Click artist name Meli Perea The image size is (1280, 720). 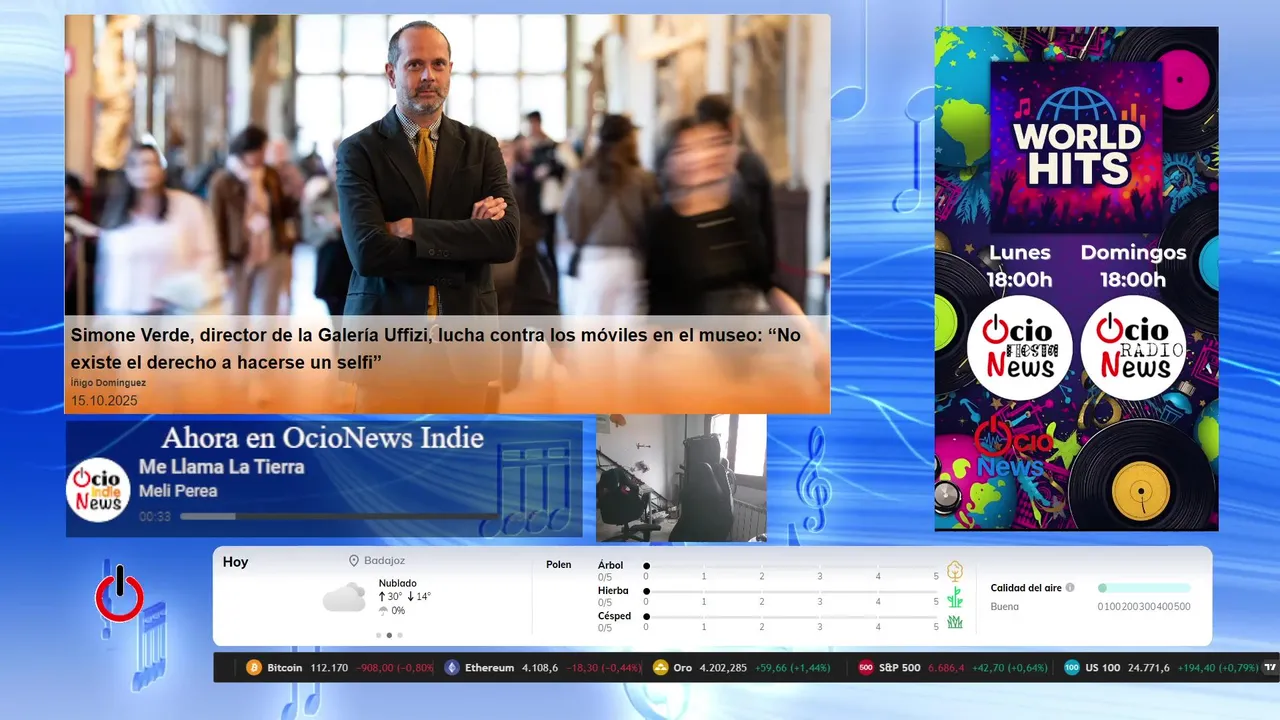178,491
